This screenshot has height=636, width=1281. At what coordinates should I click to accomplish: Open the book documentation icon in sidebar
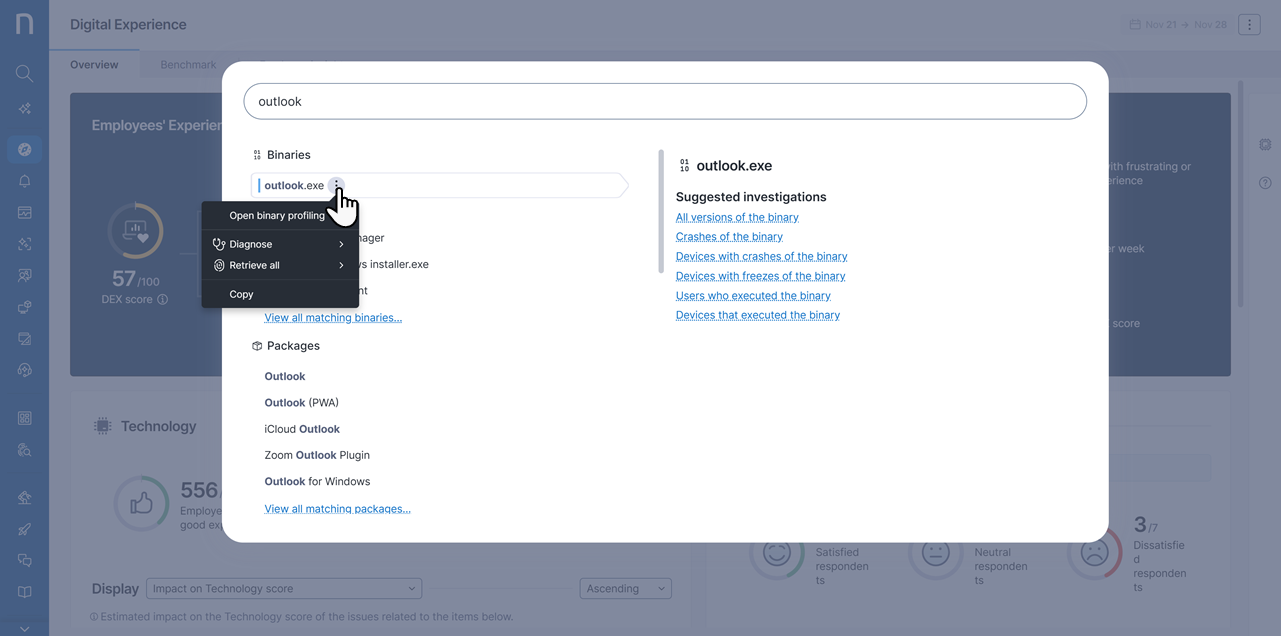point(24,592)
